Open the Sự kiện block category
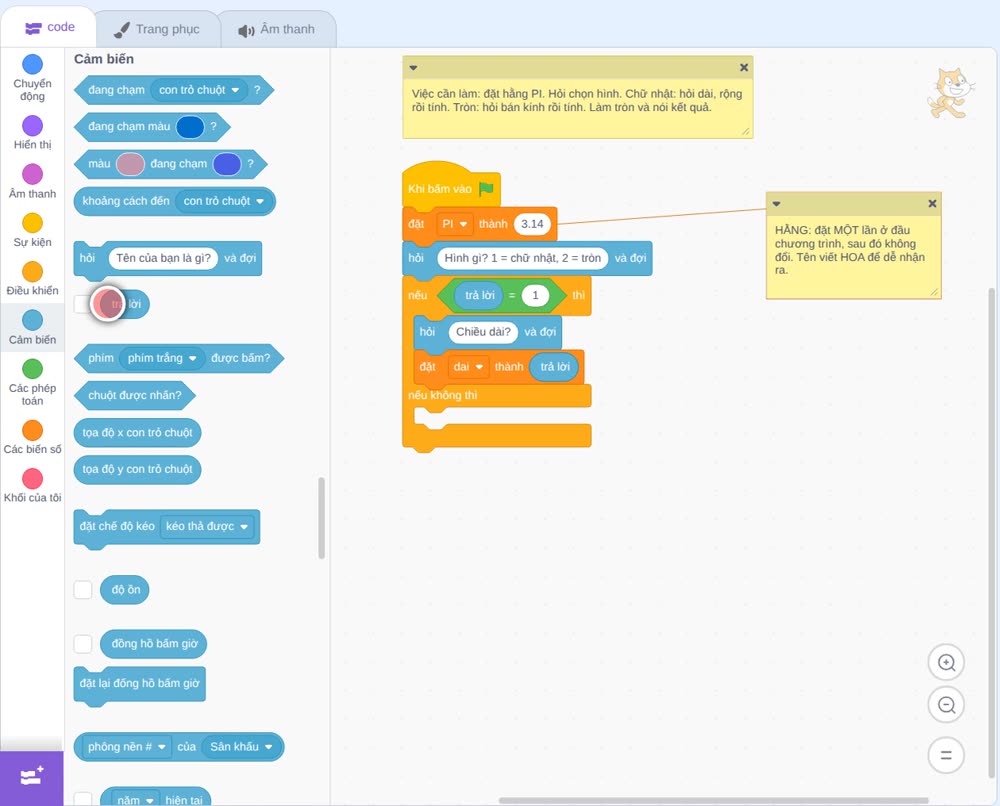Image resolution: width=1000 pixels, height=806 pixels. pos(33,230)
